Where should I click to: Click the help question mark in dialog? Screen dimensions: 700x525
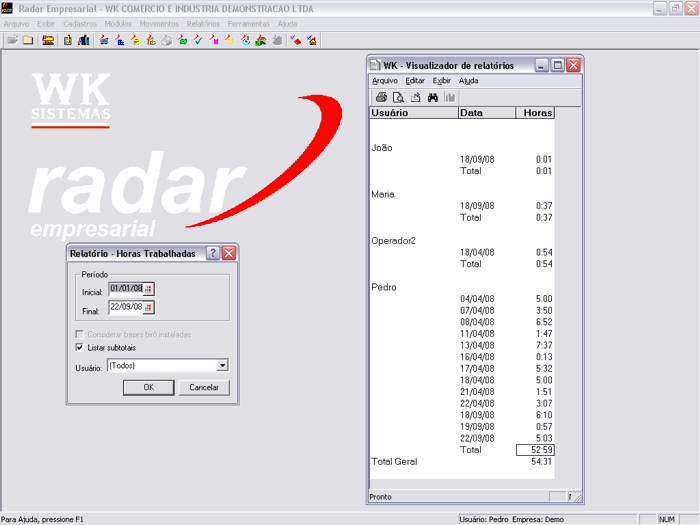[213, 254]
